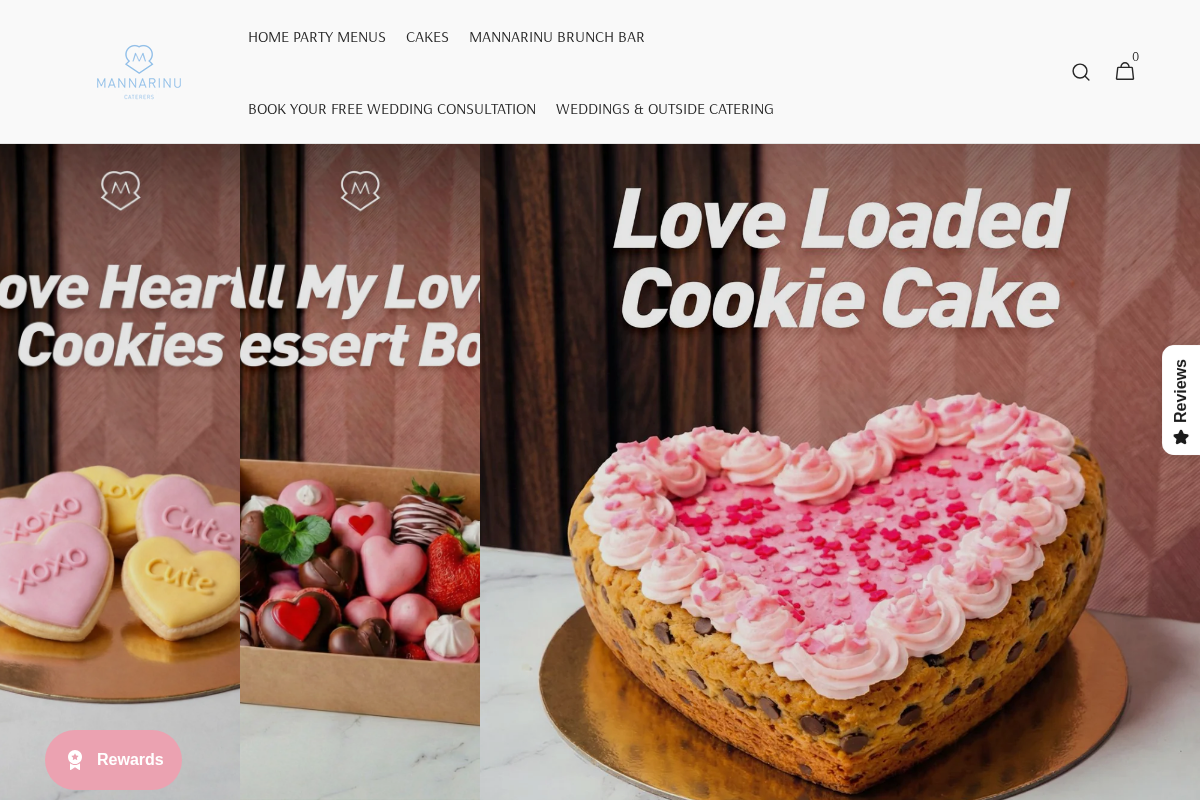
Task: Book your free wedding consultation link
Action: [392, 109]
